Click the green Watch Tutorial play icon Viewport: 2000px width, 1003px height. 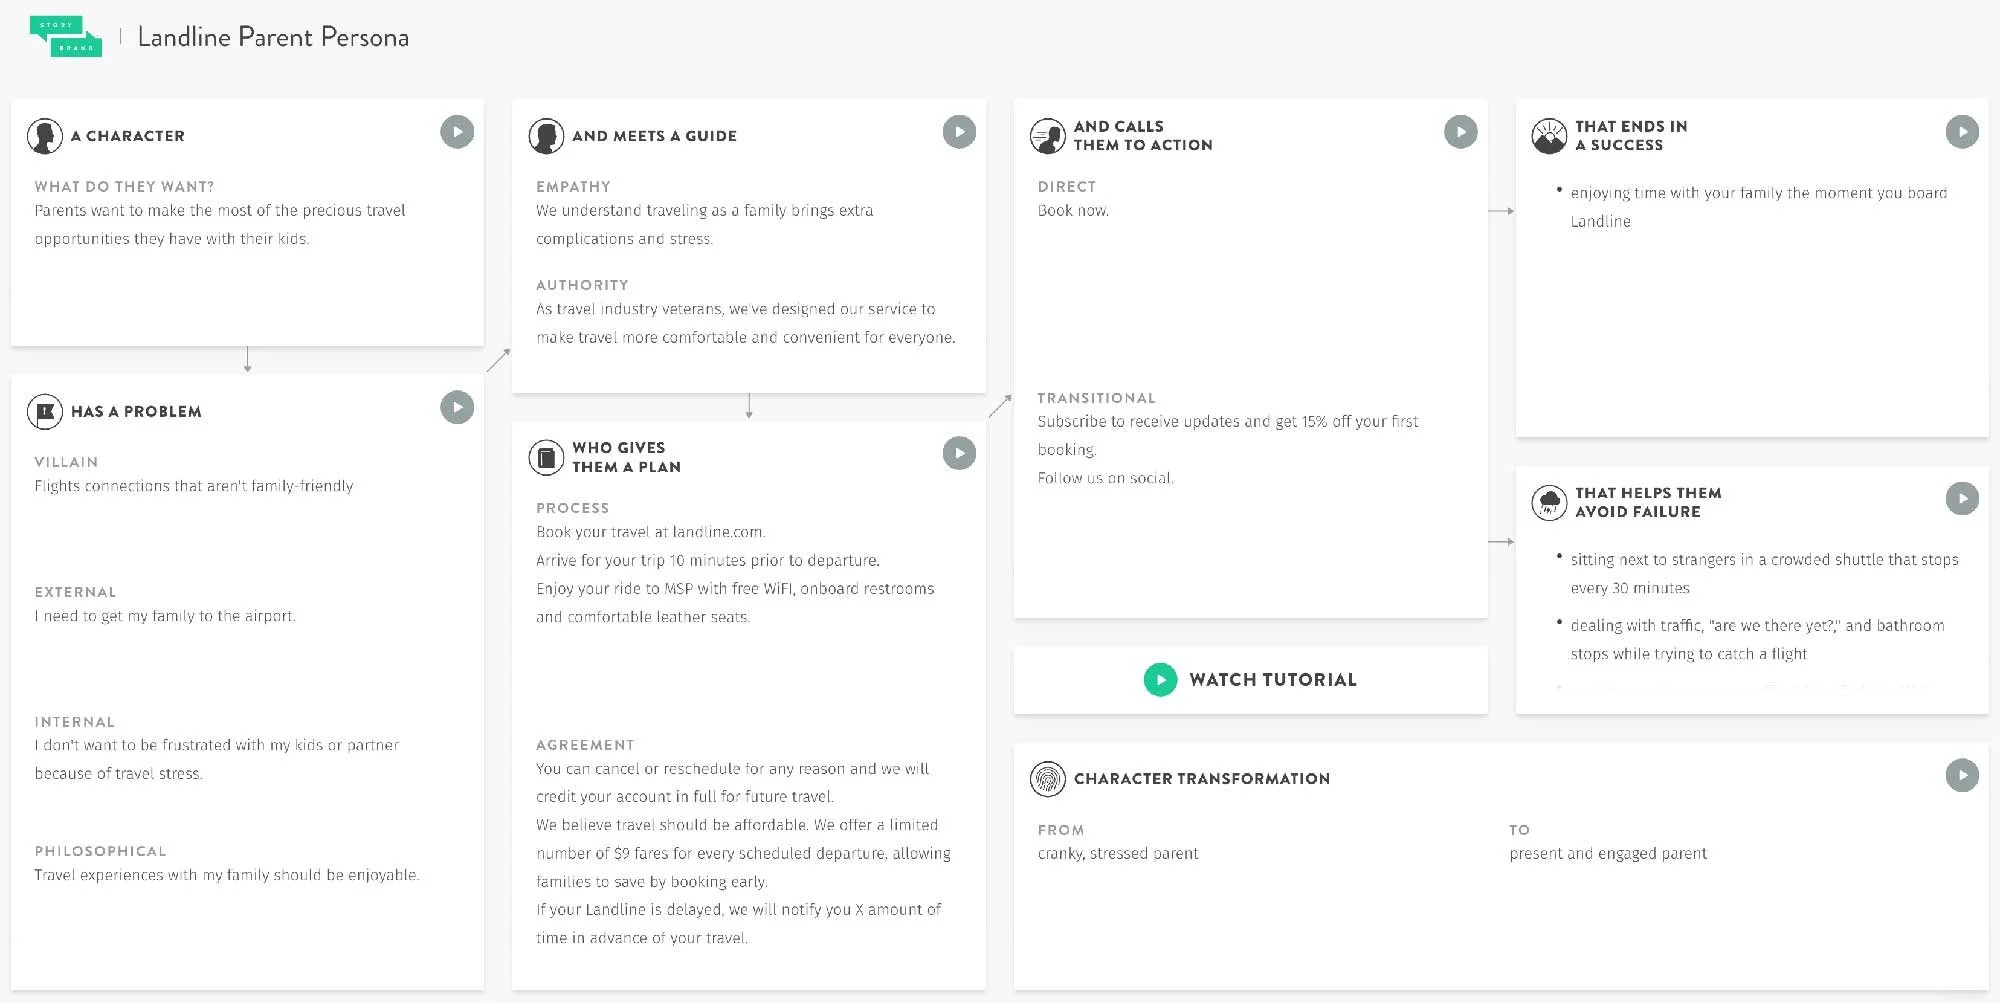[x=1160, y=680]
